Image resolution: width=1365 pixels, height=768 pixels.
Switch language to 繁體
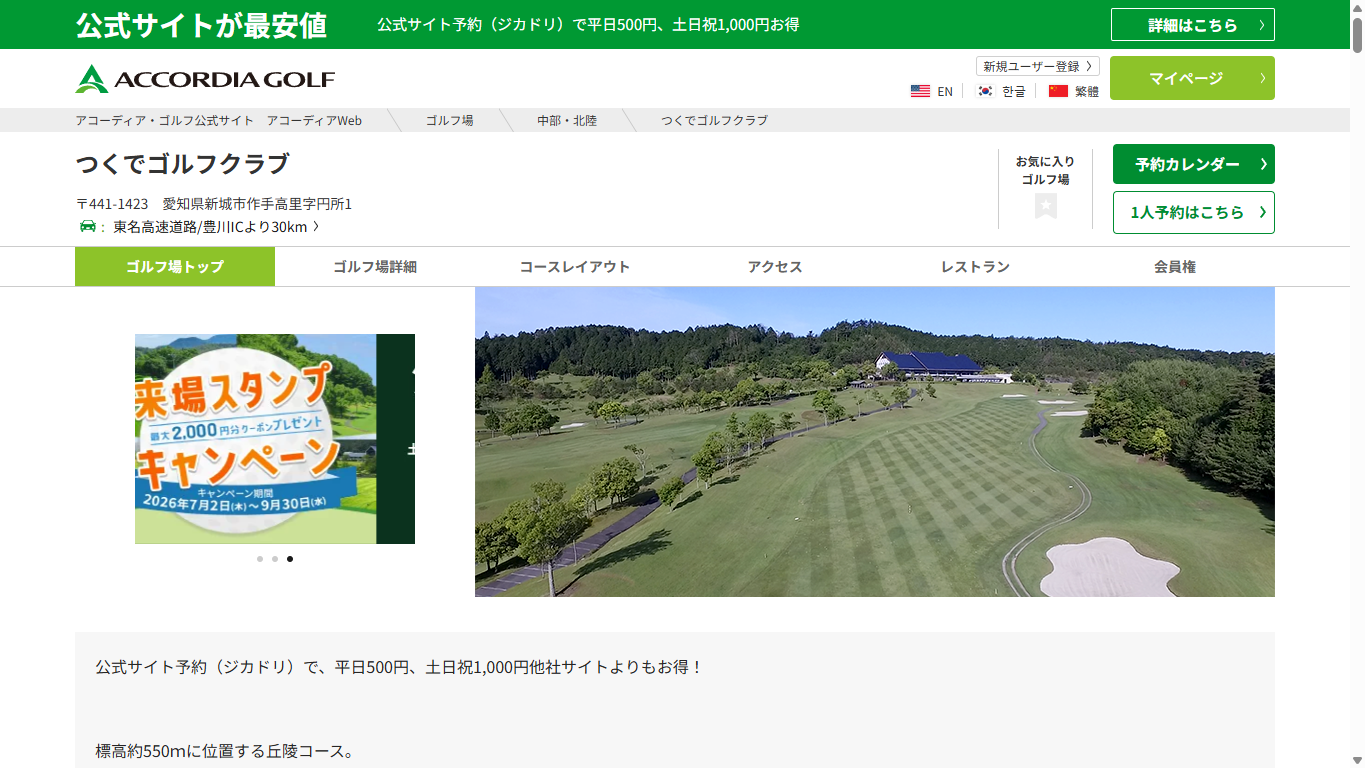[x=1087, y=91]
